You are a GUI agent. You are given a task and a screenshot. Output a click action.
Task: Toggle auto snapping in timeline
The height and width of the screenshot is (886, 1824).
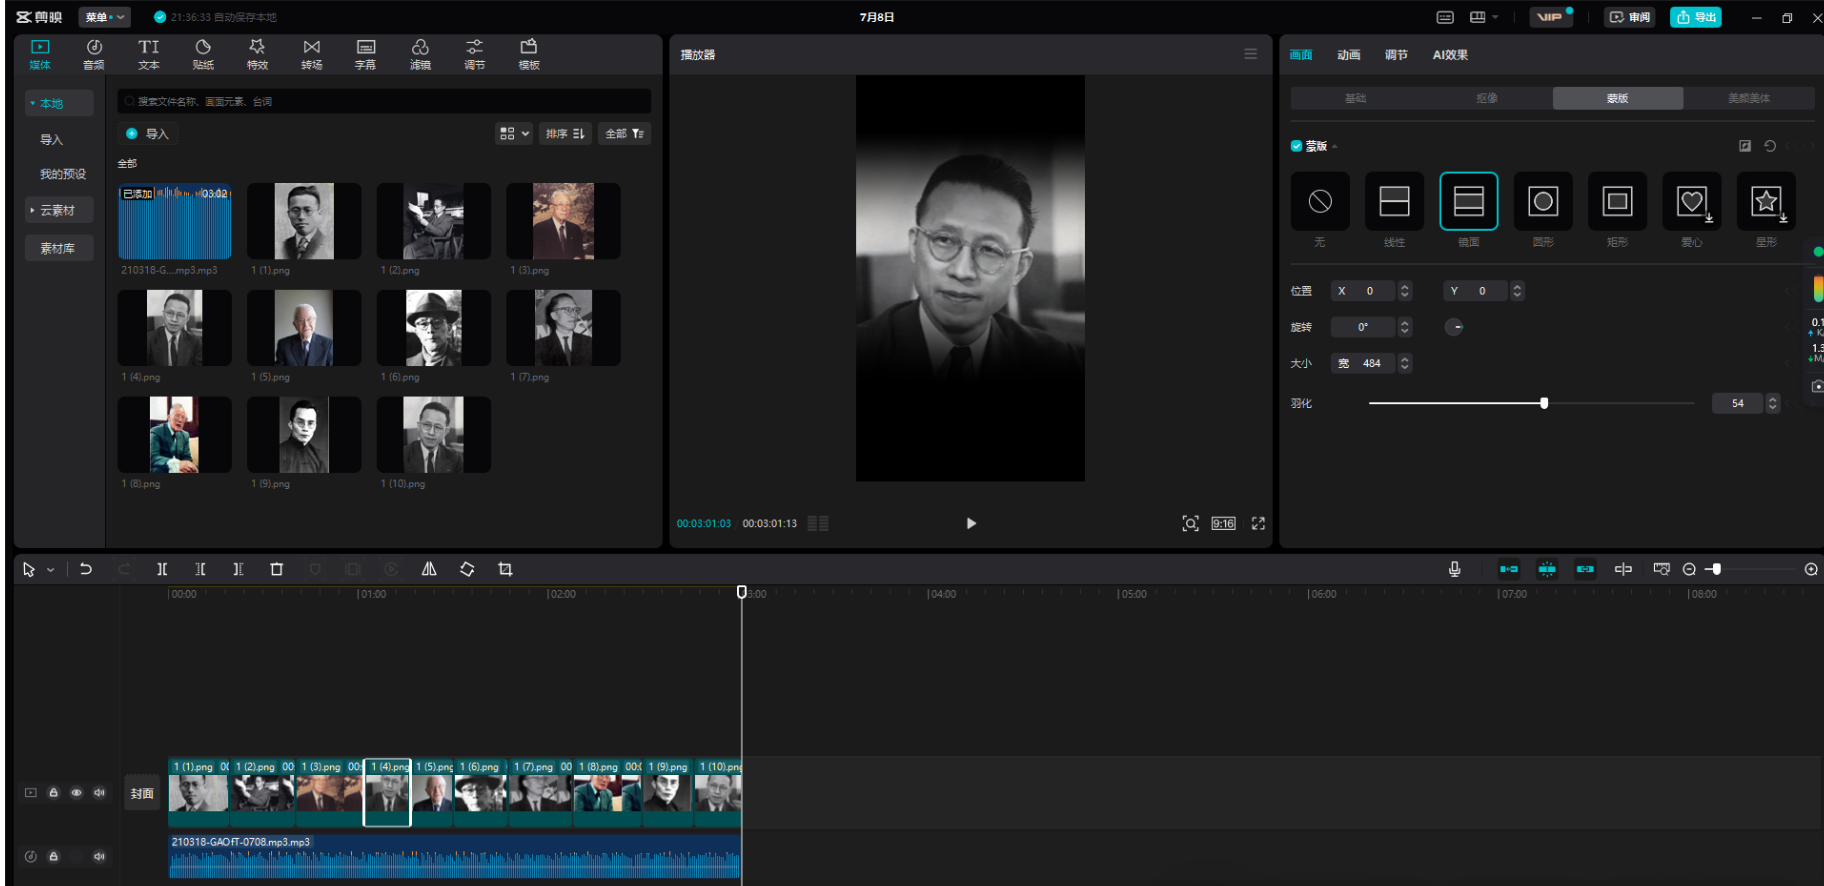1547,569
